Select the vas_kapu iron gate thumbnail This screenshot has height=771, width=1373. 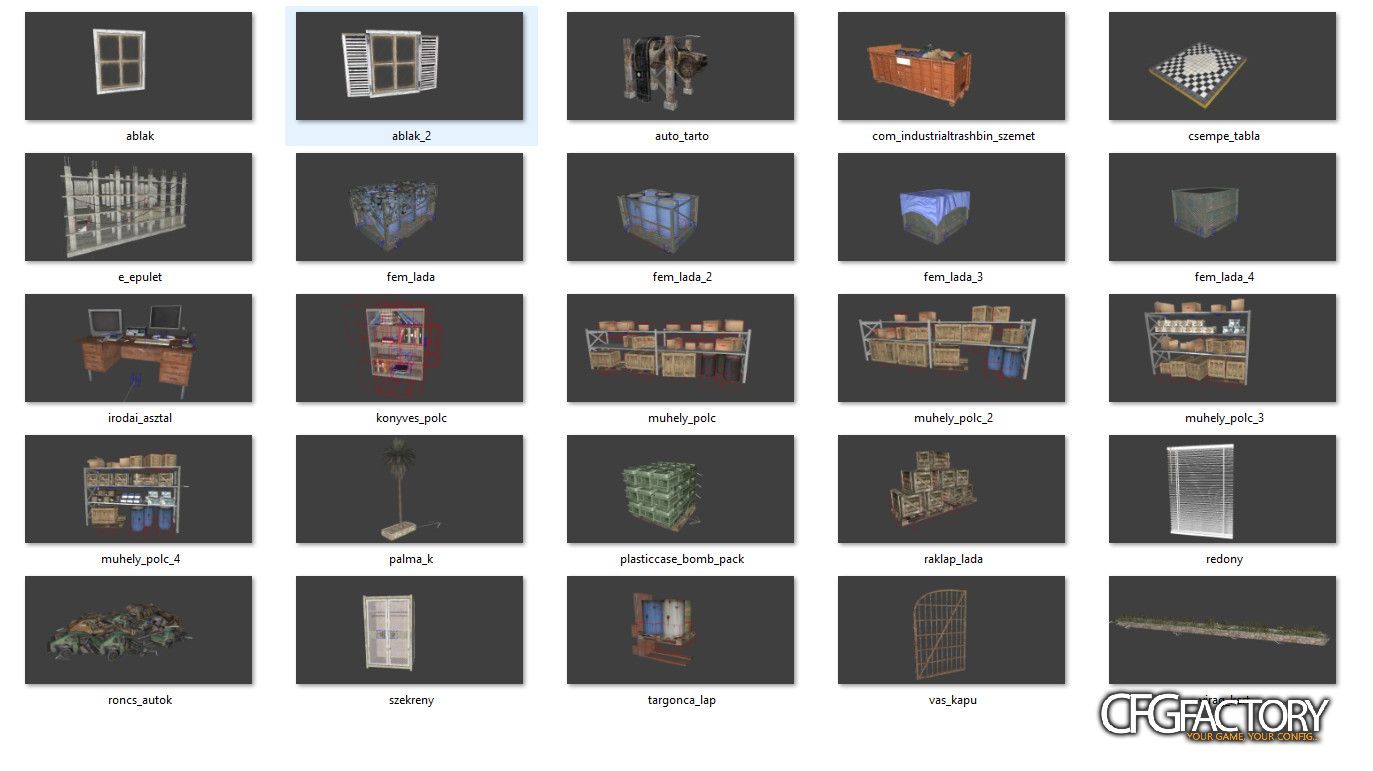coord(952,630)
